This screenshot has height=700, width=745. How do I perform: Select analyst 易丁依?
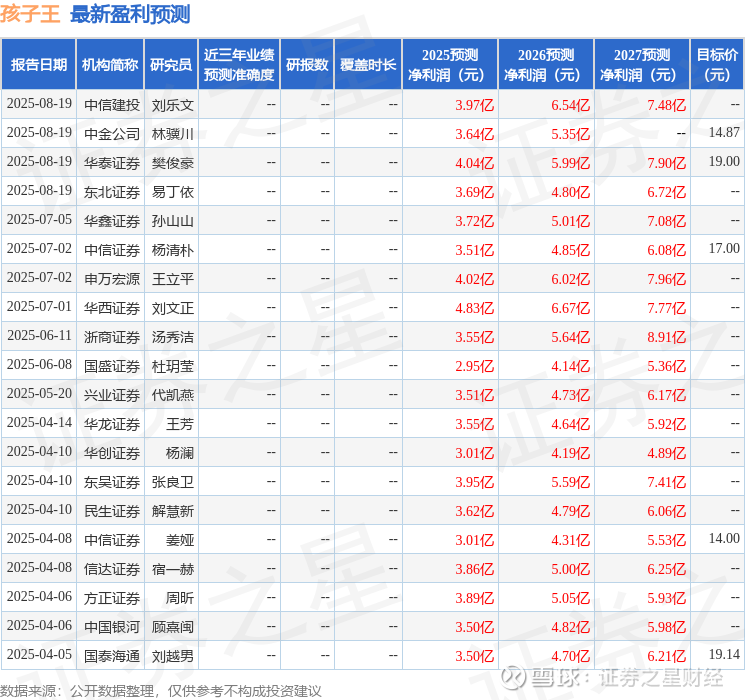tap(173, 192)
